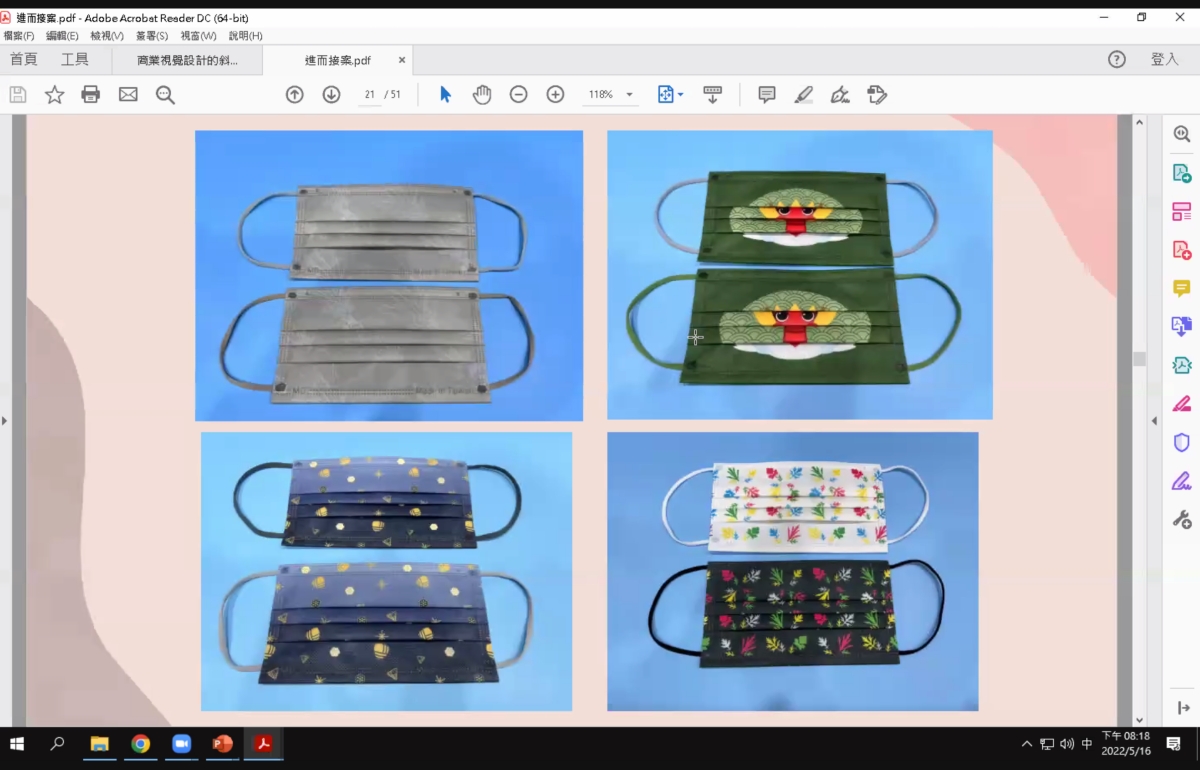The height and width of the screenshot is (770, 1200).
Task: Open the Protect shield tool in sidebar
Action: (x=1181, y=442)
